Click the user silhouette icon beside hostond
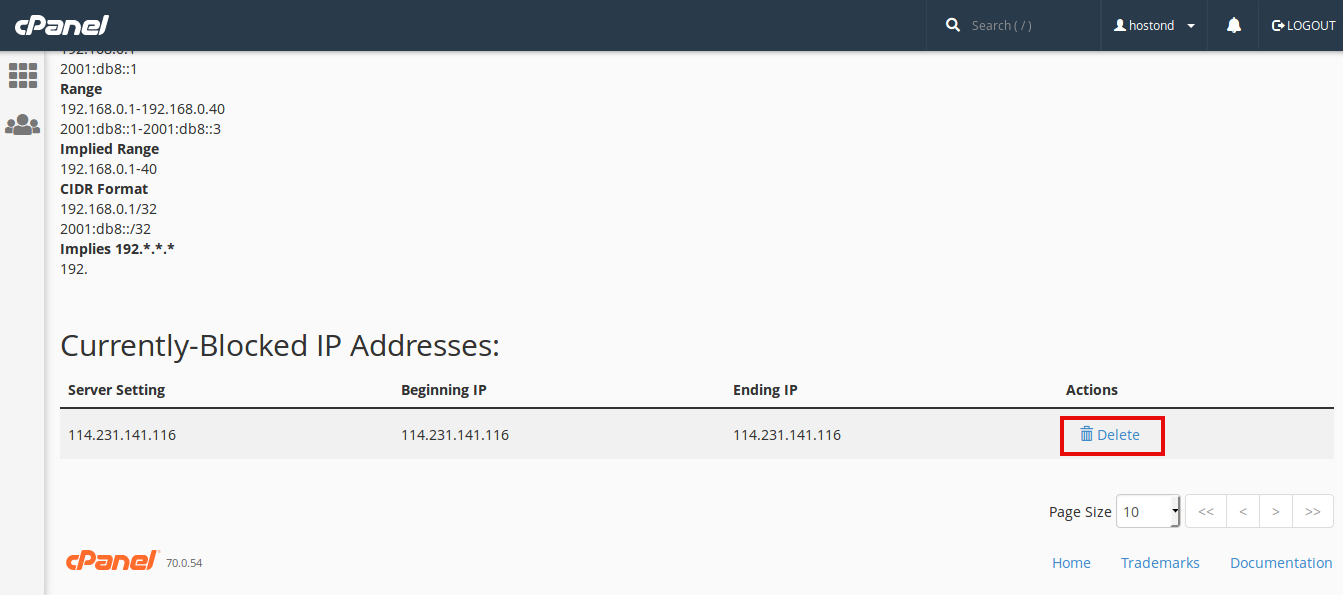The image size is (1343, 595). (1120, 25)
